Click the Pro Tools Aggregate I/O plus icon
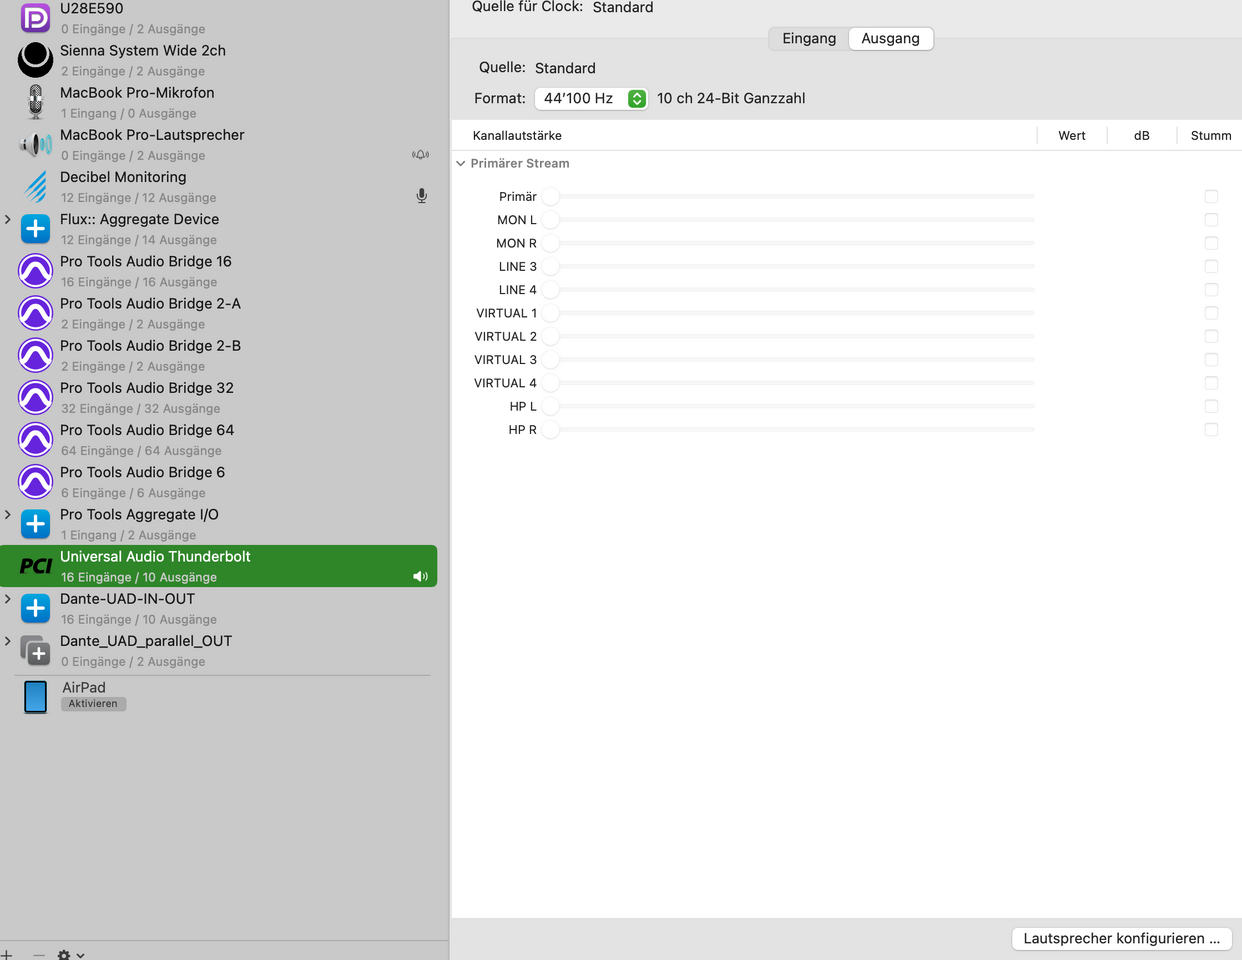1242x960 pixels. pos(35,524)
